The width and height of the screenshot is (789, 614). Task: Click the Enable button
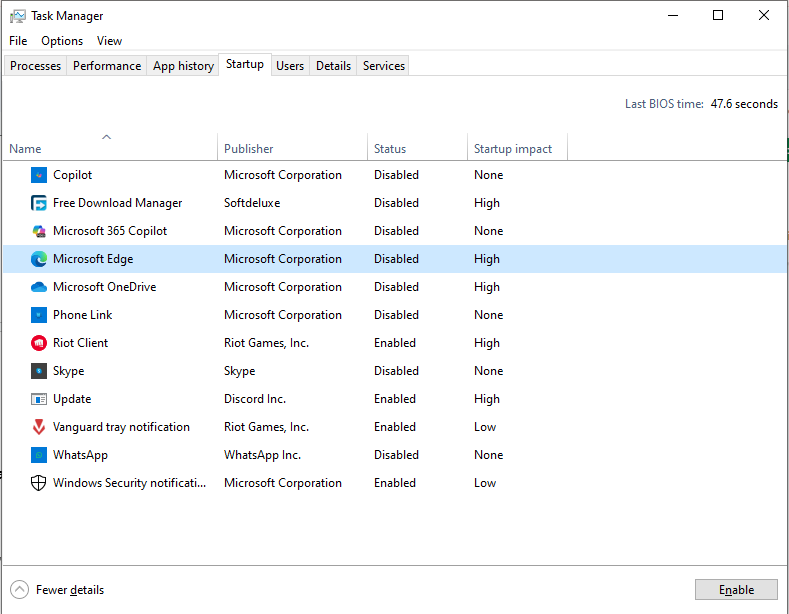click(x=736, y=590)
